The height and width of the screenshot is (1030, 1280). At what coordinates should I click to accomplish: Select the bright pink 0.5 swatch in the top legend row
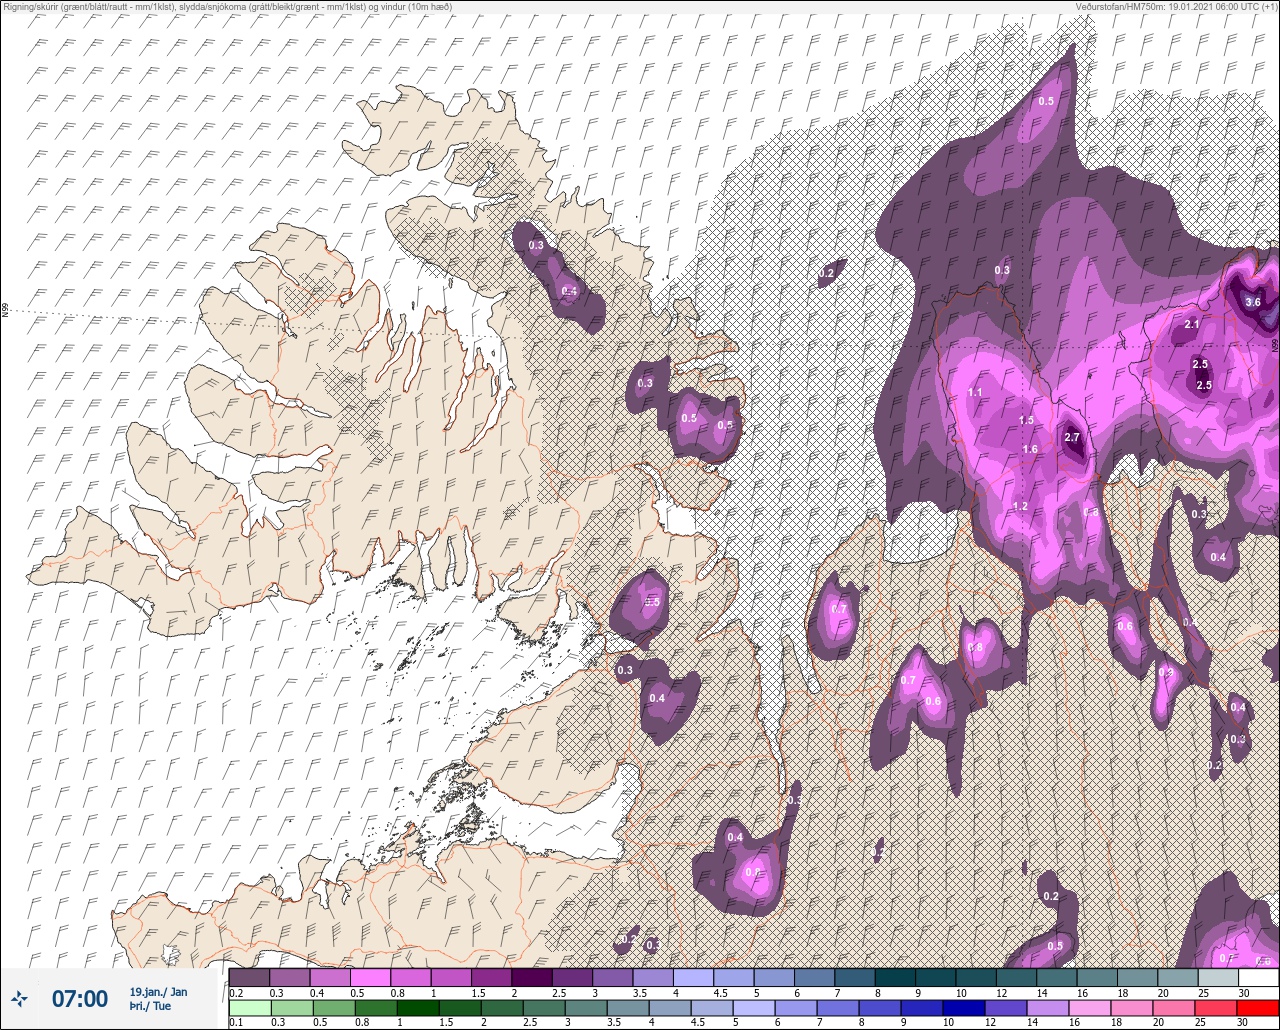click(x=370, y=977)
